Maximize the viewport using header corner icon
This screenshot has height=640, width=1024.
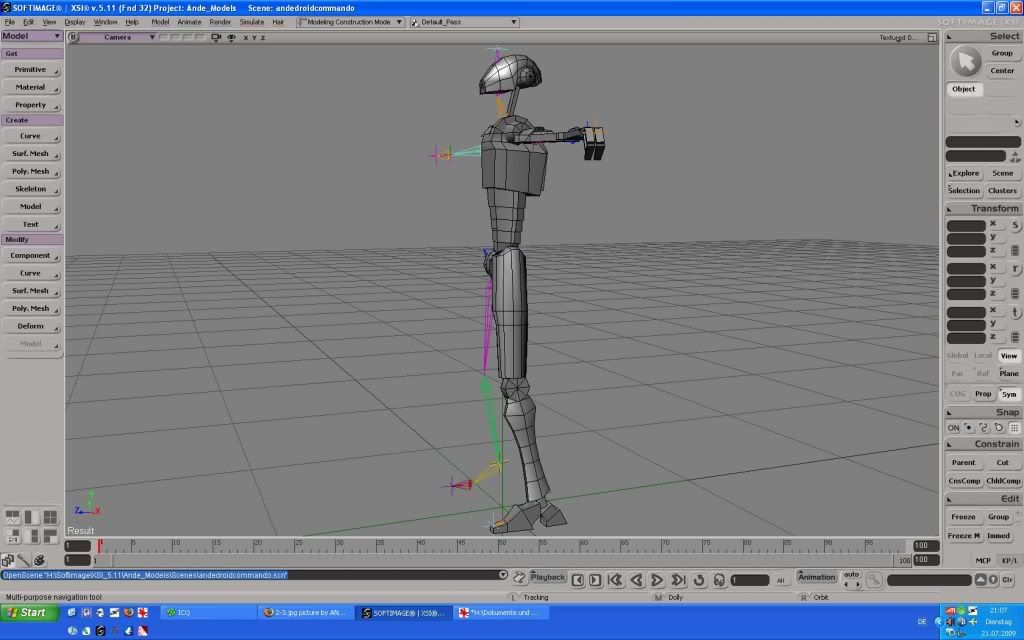click(x=932, y=38)
